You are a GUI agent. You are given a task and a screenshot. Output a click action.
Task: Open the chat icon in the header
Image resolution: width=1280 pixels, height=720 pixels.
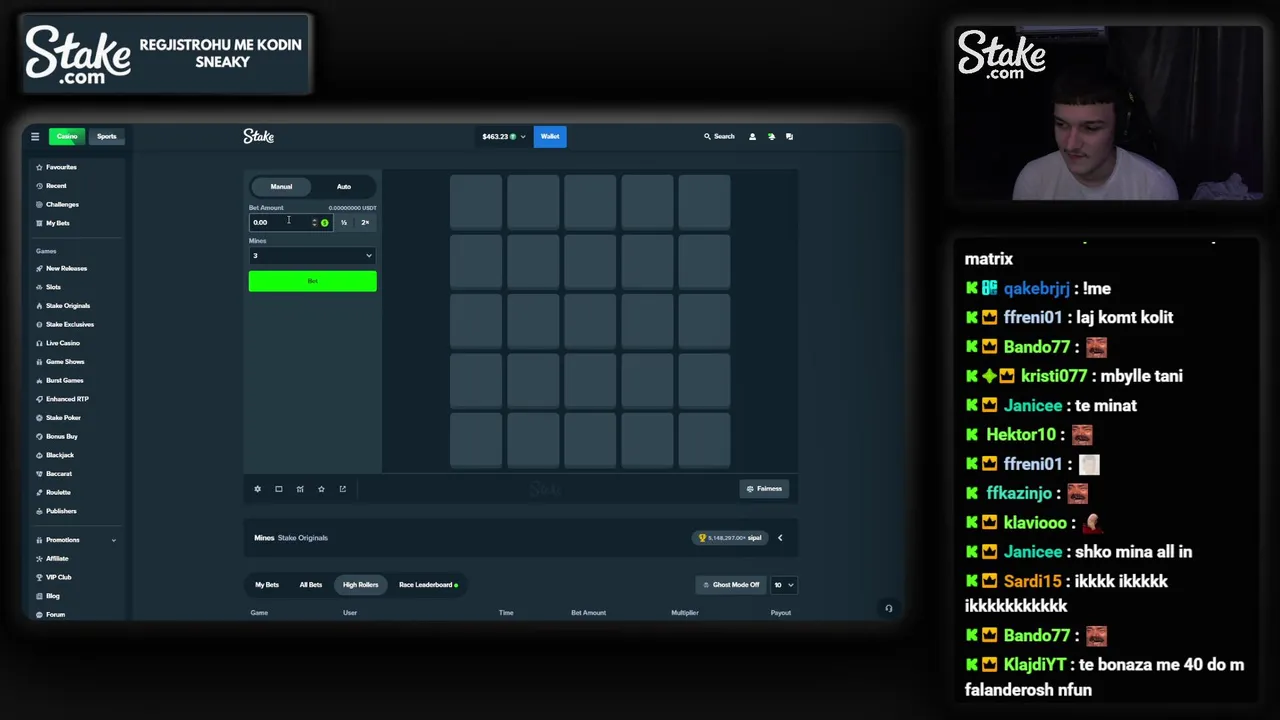(789, 137)
